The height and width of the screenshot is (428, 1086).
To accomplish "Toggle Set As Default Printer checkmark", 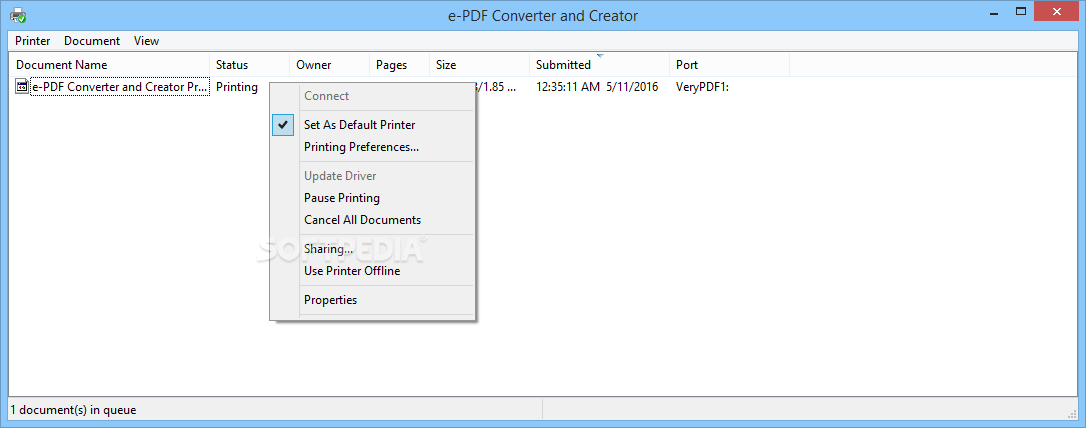I will coord(283,125).
